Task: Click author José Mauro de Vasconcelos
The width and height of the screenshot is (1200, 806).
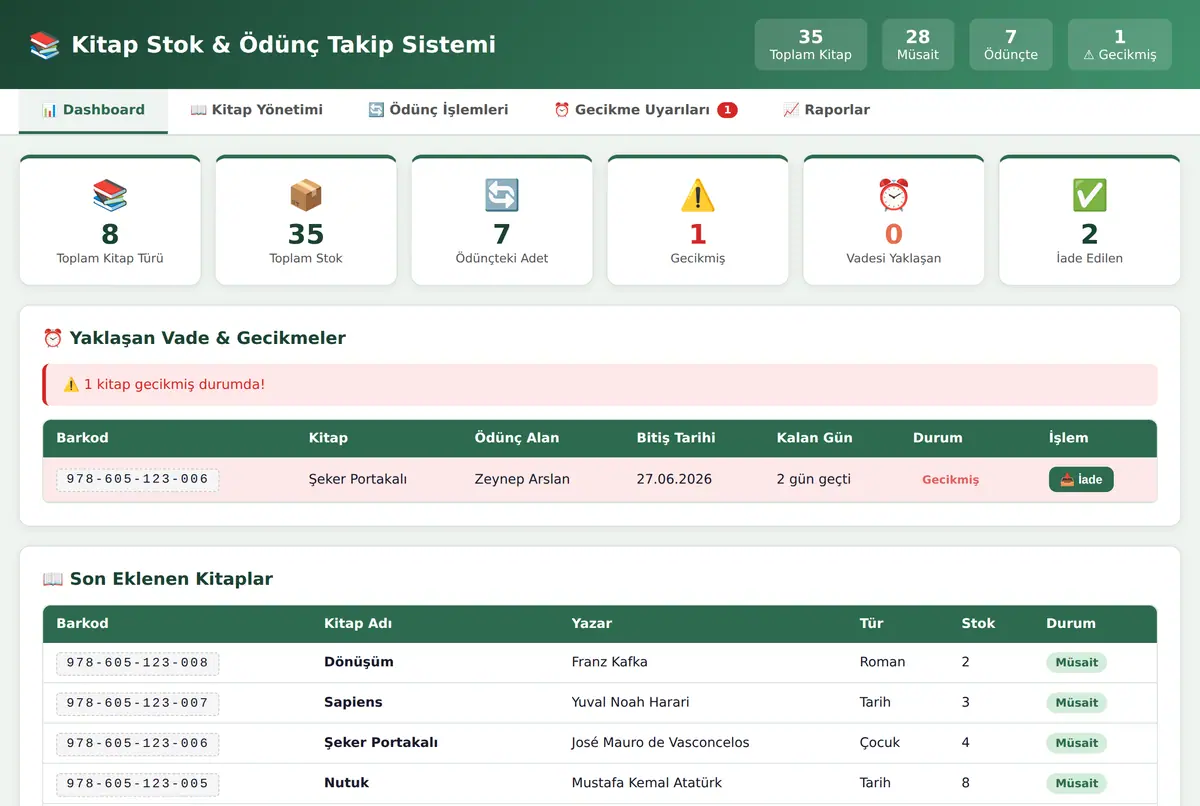Action: click(660, 742)
